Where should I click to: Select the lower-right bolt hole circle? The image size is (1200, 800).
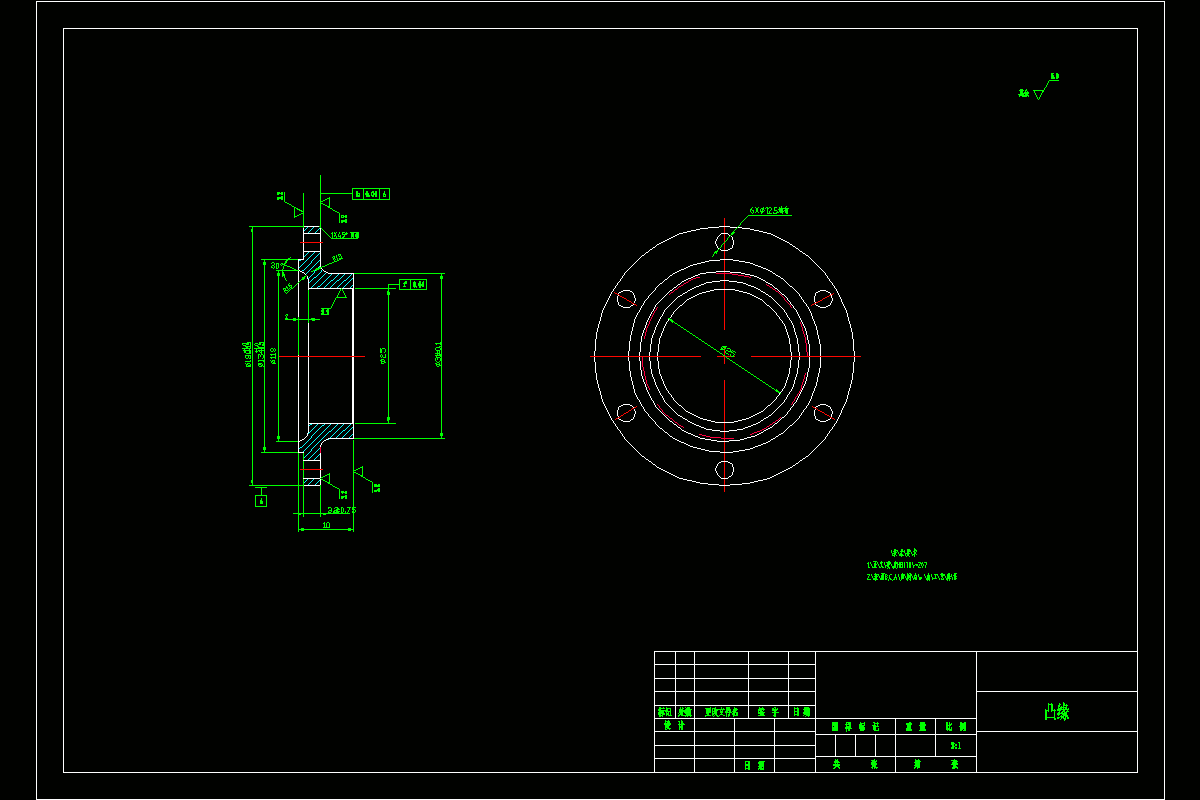click(x=823, y=412)
